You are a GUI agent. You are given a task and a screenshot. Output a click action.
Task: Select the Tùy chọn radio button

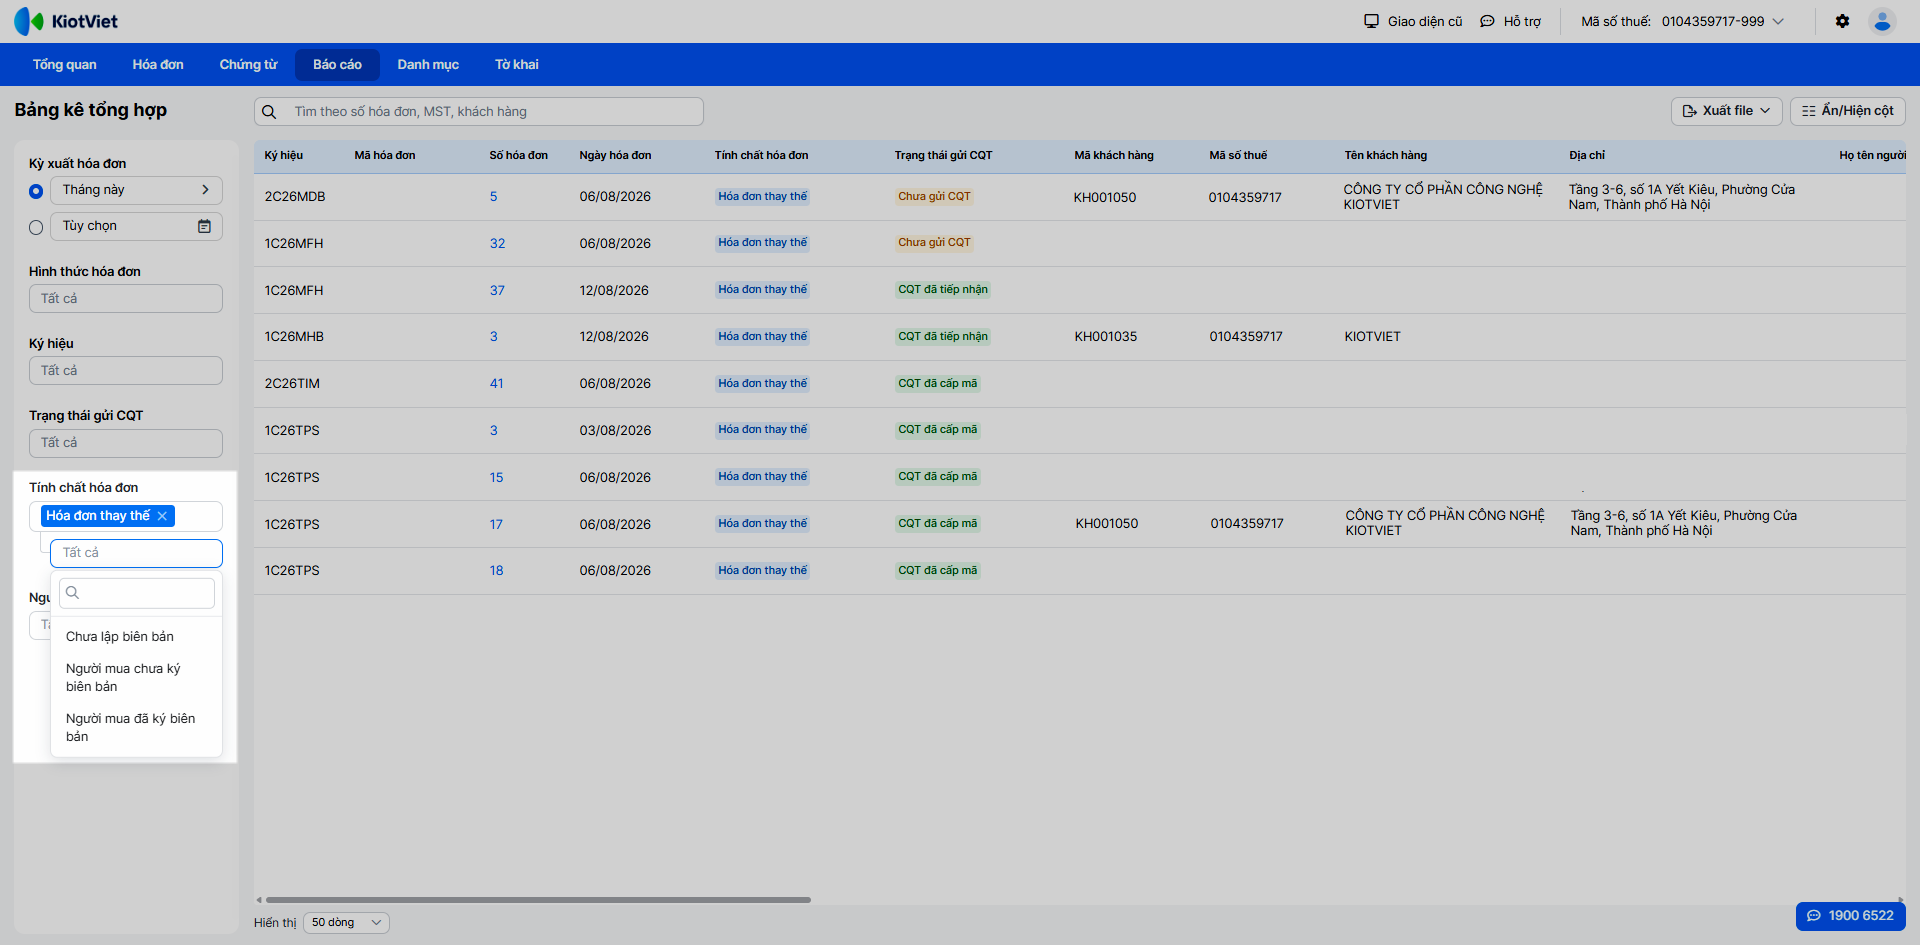36,227
